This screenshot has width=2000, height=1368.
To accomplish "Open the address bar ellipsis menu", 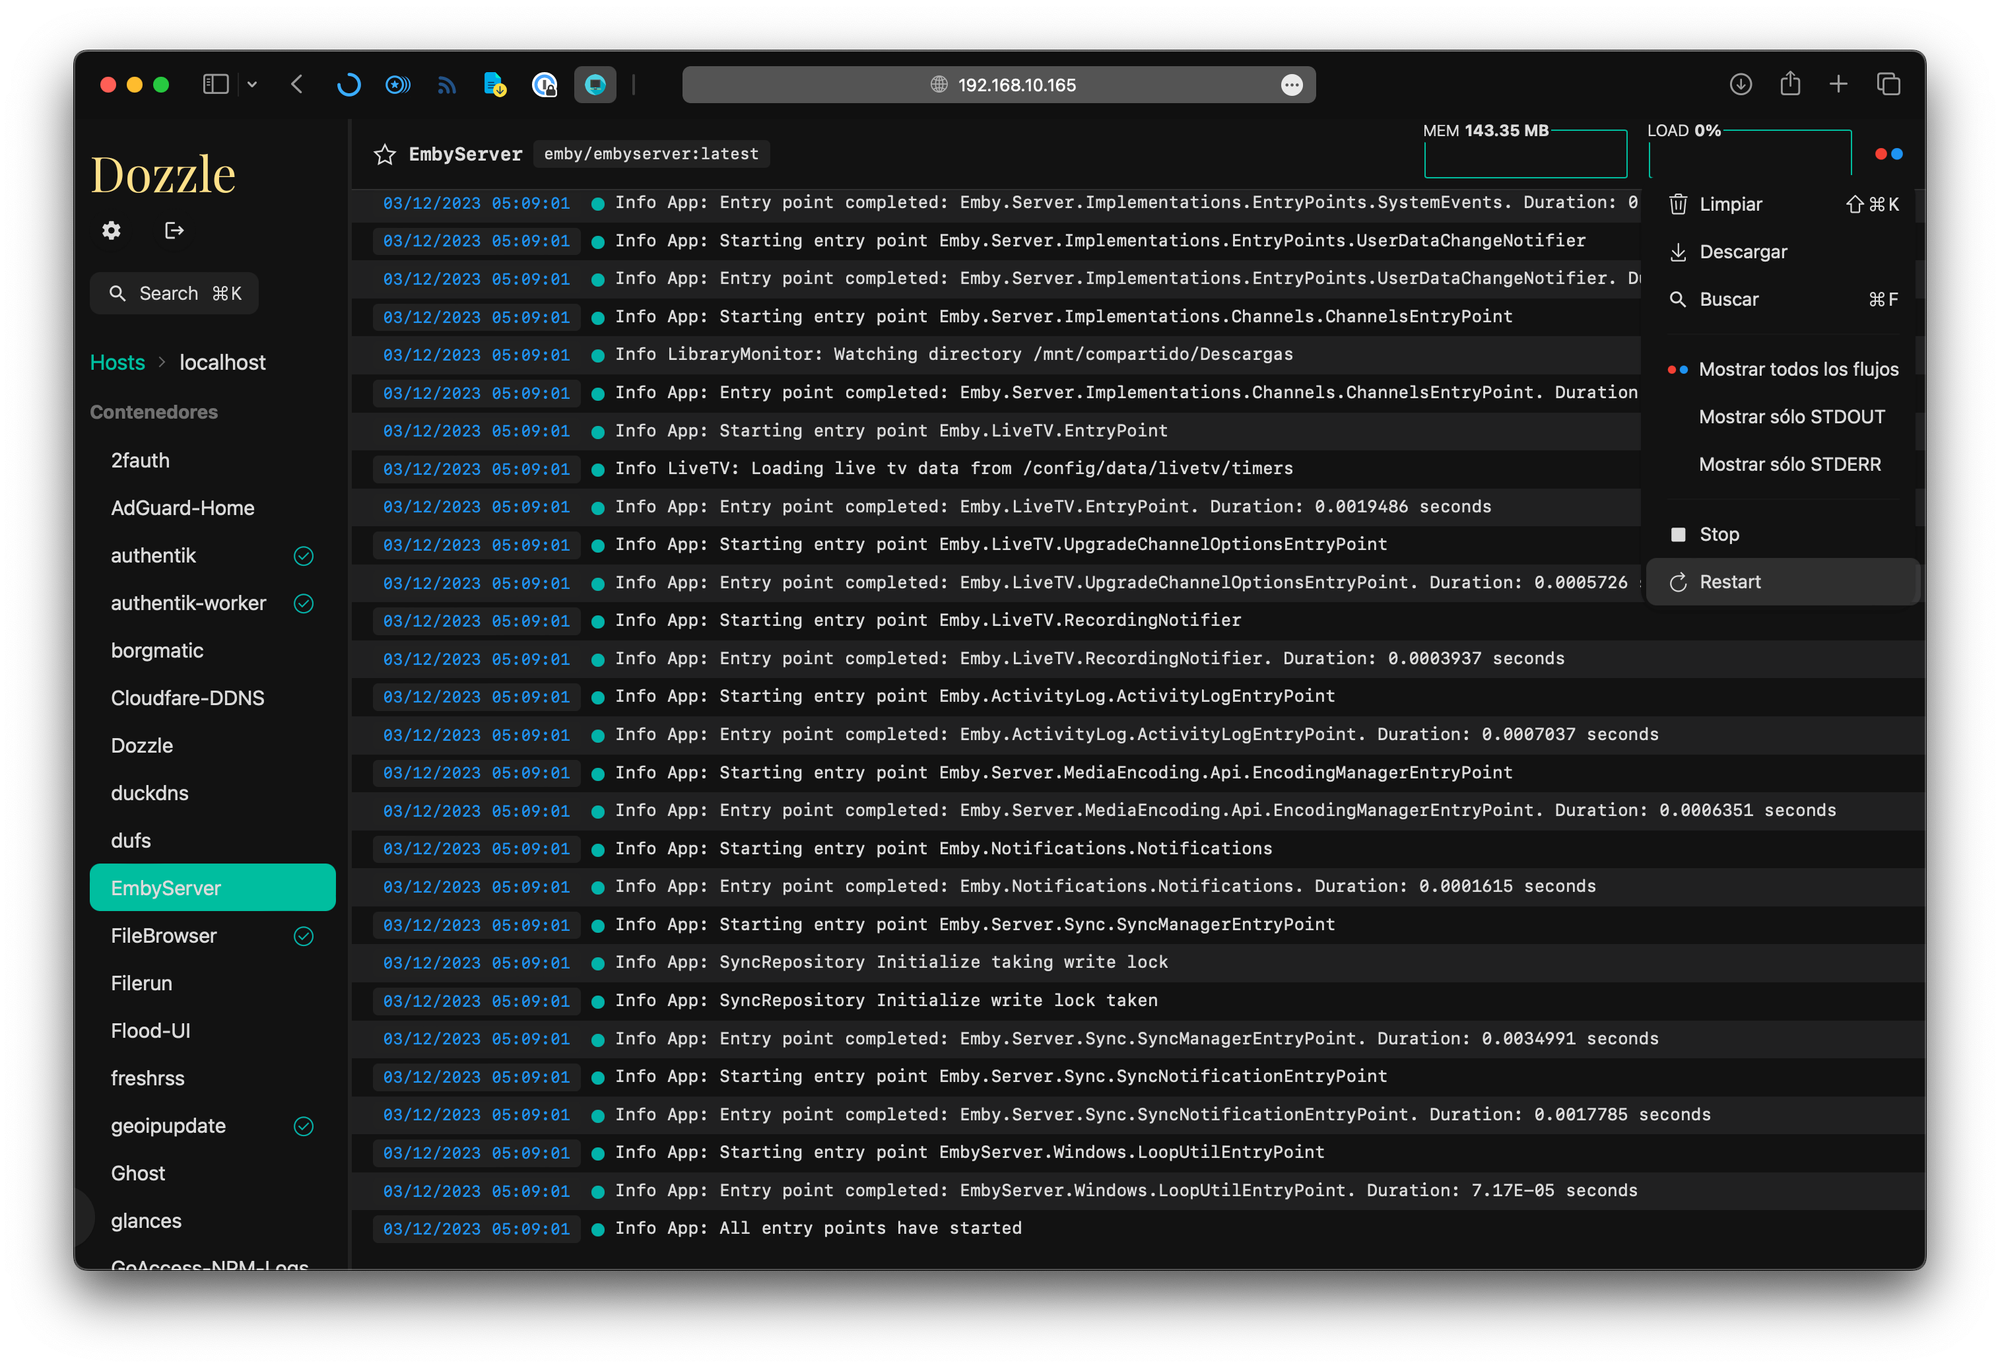I will click(1292, 85).
